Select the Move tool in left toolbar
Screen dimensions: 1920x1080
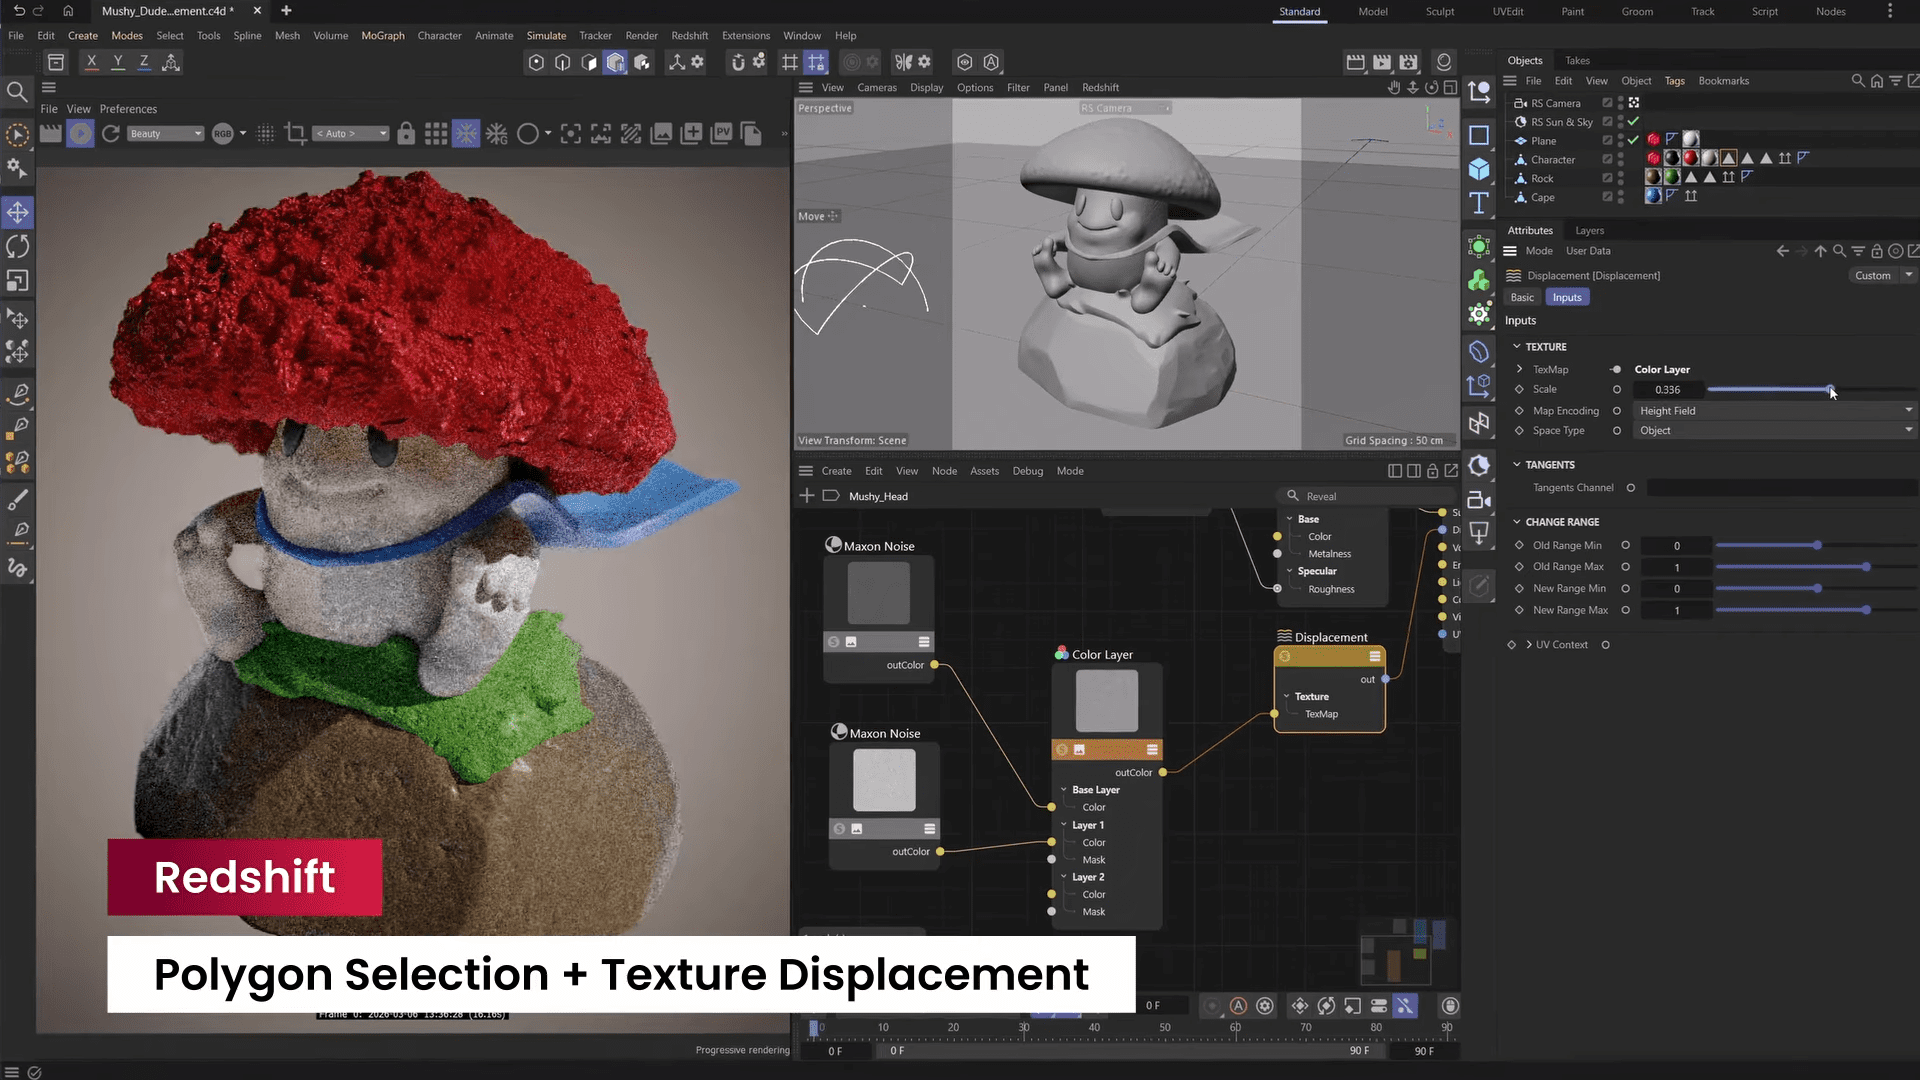pyautogui.click(x=18, y=212)
